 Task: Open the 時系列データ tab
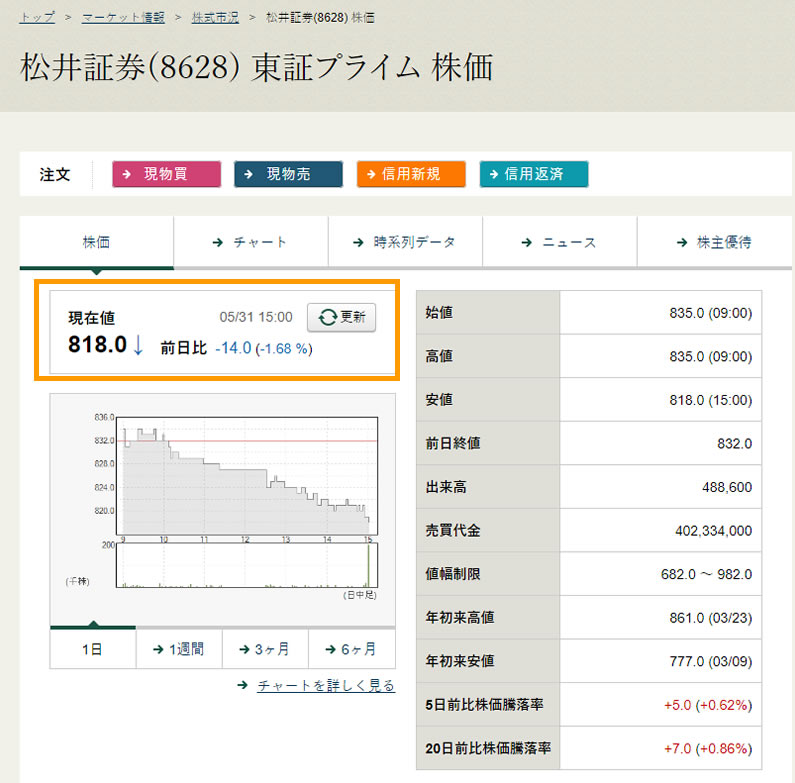click(405, 242)
